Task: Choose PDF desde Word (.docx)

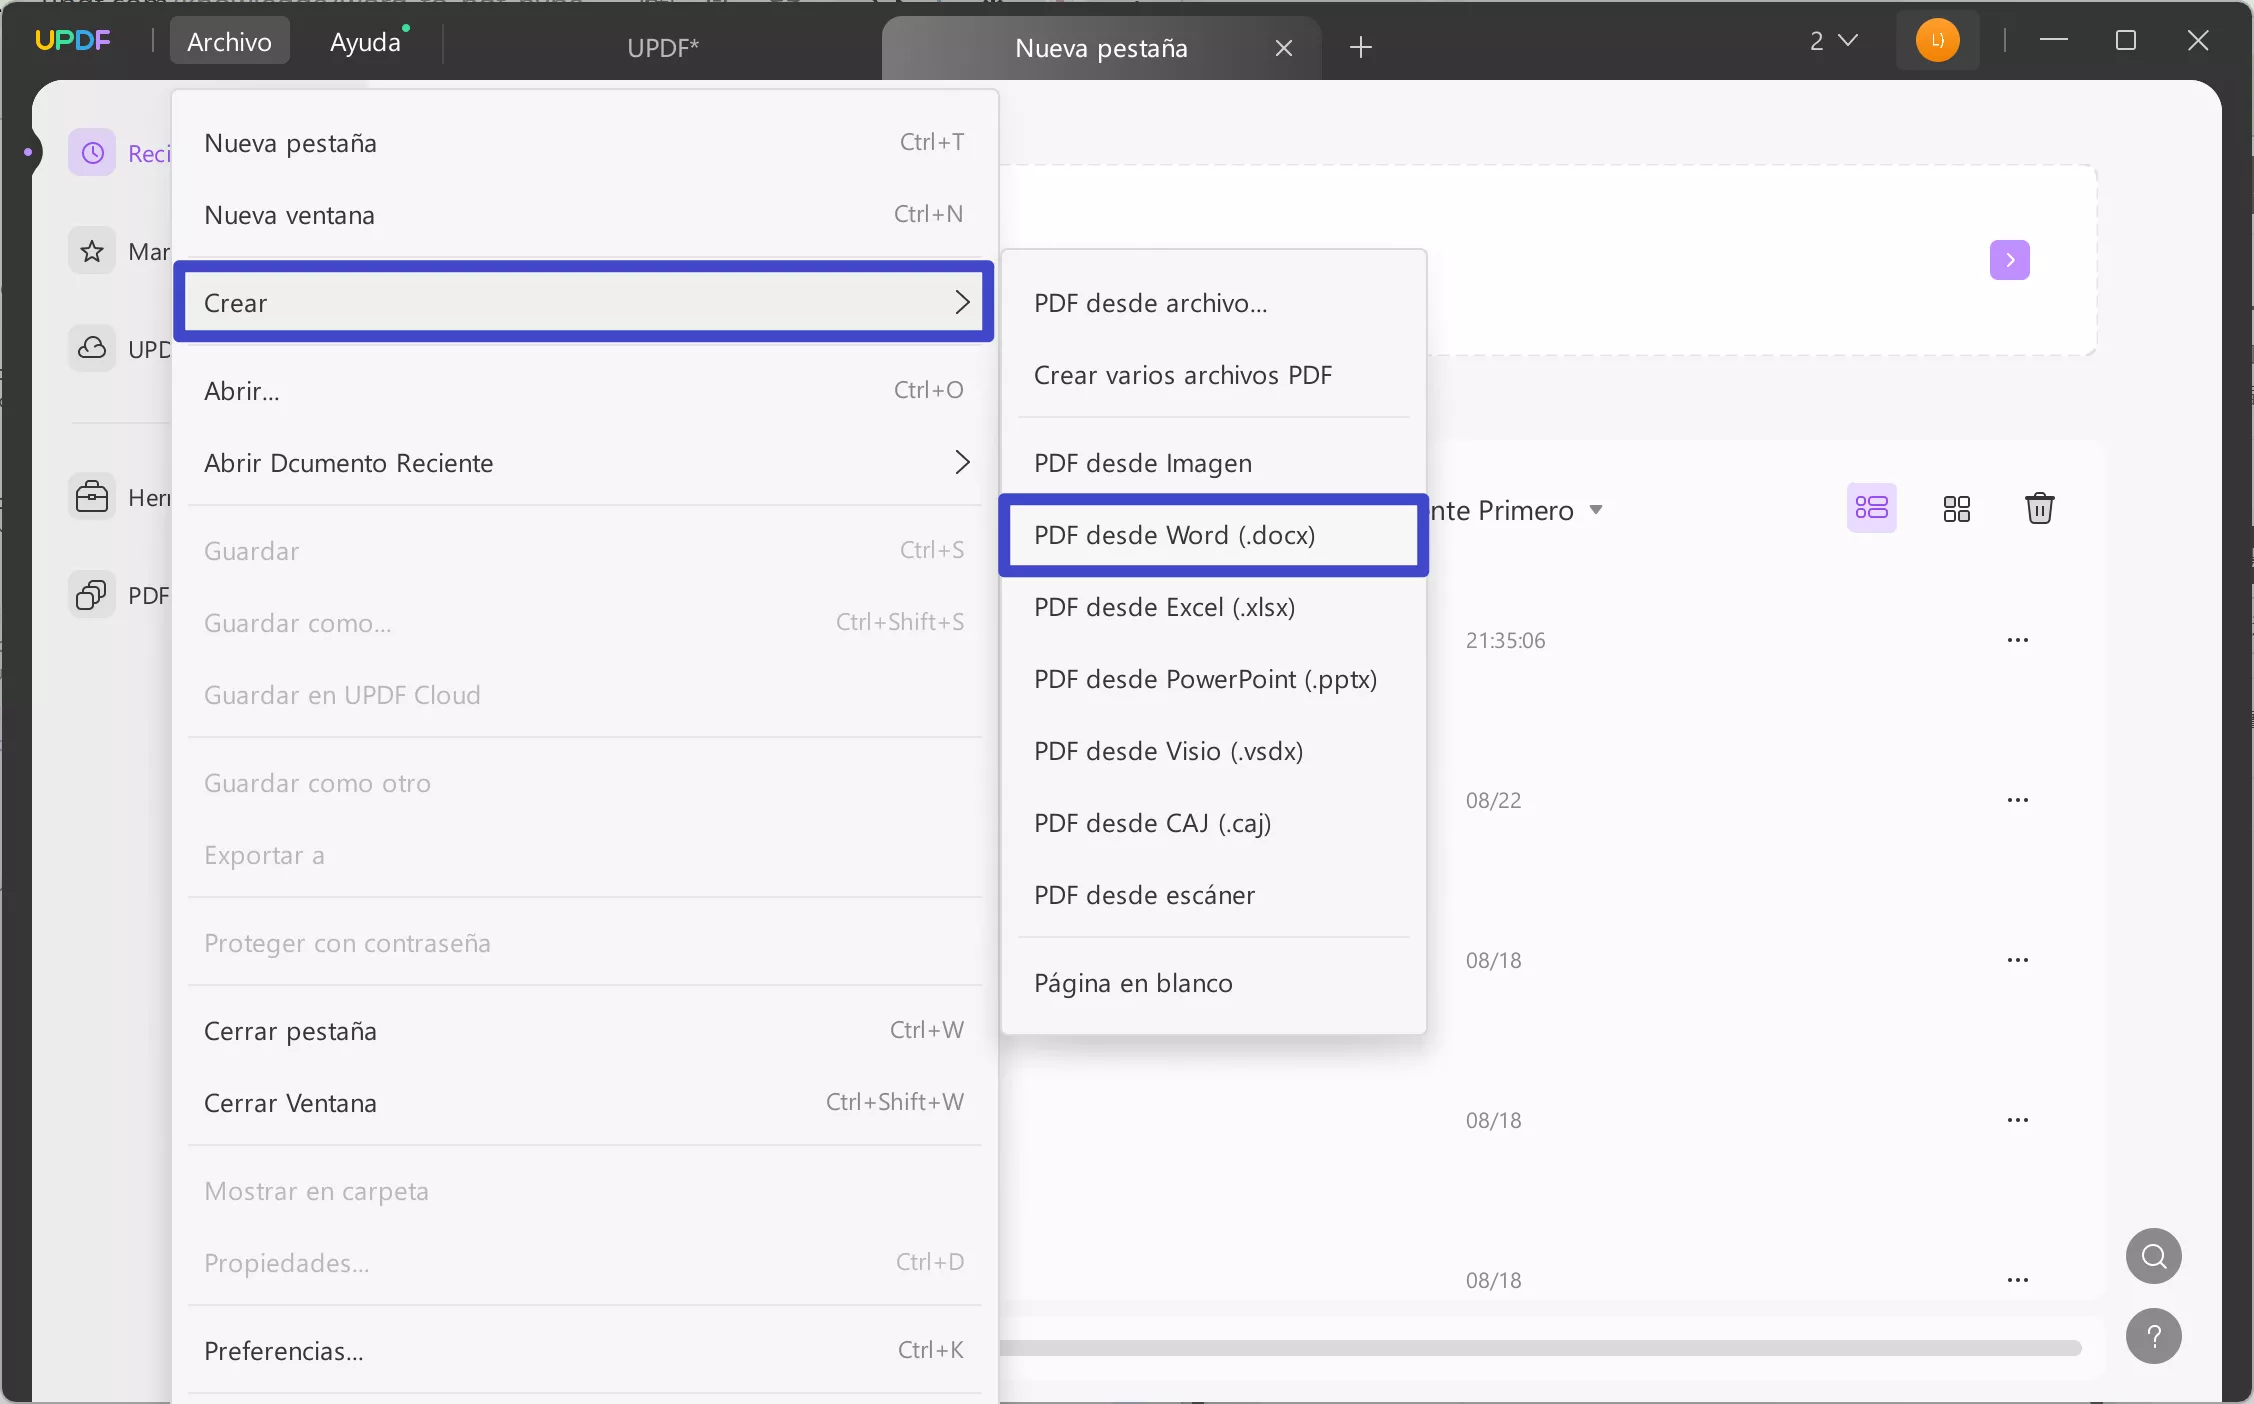Action: pyautogui.click(x=1213, y=534)
